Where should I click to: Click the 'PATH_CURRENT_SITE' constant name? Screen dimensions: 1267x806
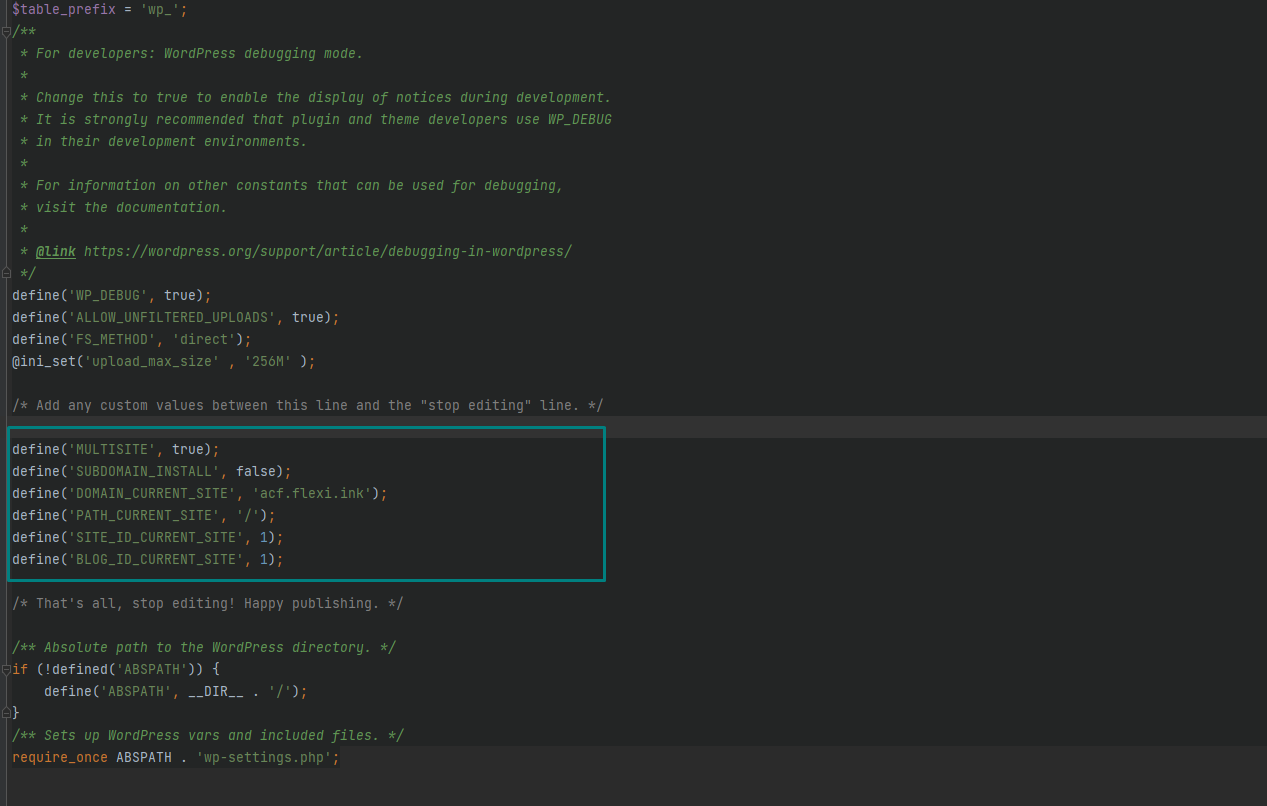[x=144, y=515]
